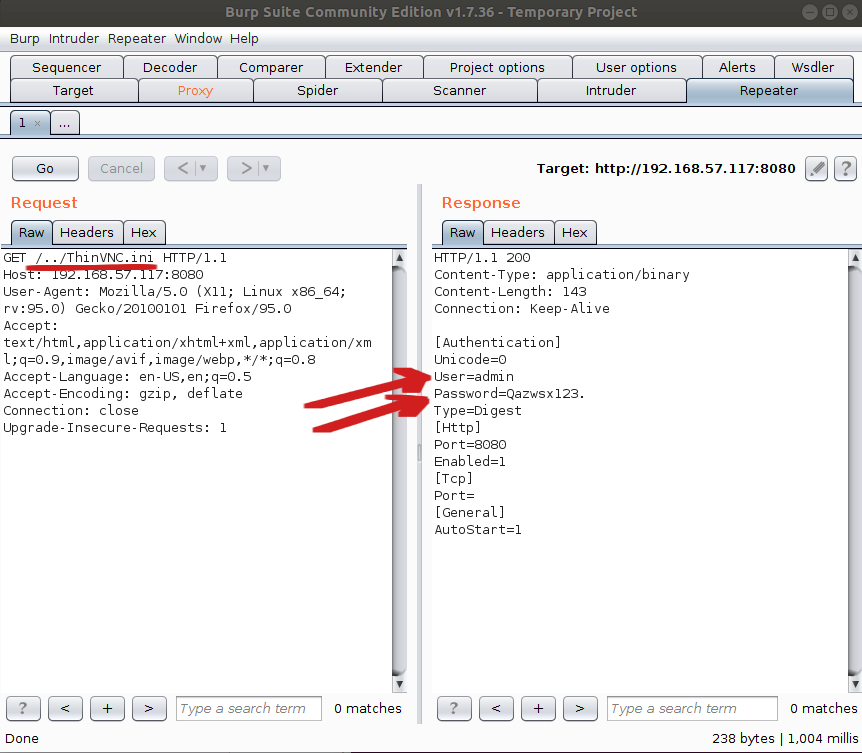The image size is (862, 753).
Task: Open the Repeater menu
Action: tap(137, 38)
